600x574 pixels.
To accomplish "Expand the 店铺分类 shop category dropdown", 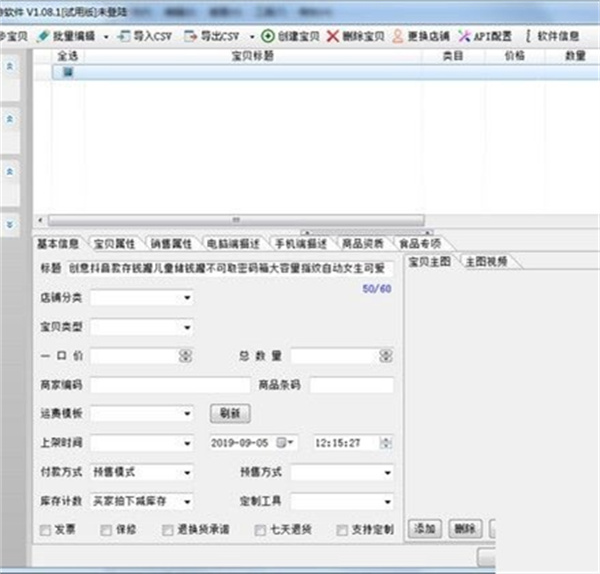I will (x=187, y=298).
